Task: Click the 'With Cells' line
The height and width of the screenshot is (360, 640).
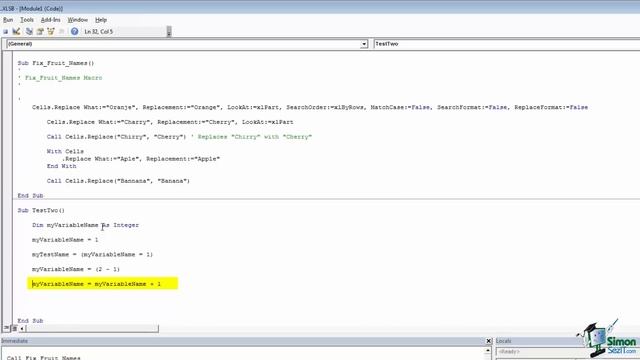Action: click(65, 151)
